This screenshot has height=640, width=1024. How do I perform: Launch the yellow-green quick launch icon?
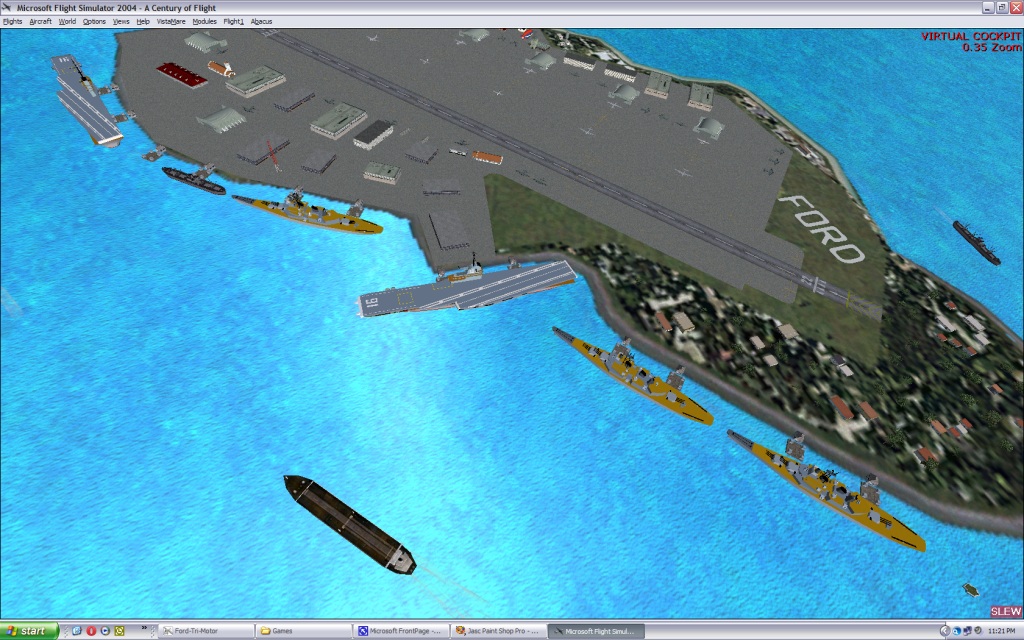click(x=120, y=631)
